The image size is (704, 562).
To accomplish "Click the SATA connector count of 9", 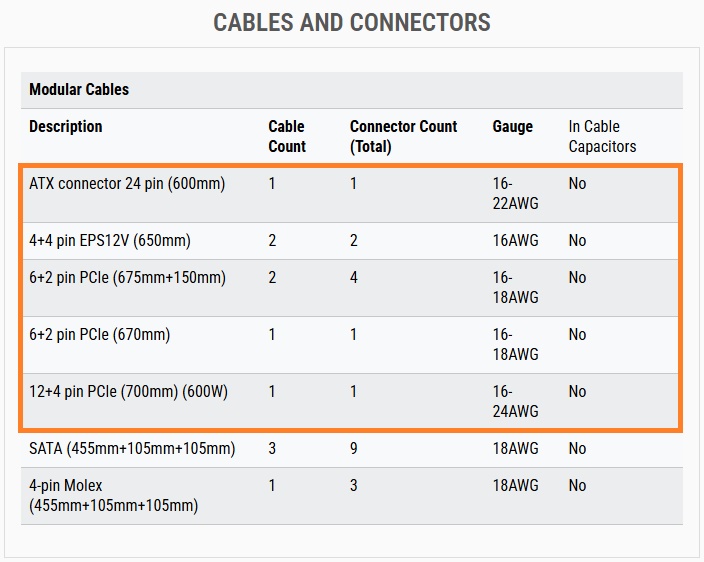I will click(353, 448).
